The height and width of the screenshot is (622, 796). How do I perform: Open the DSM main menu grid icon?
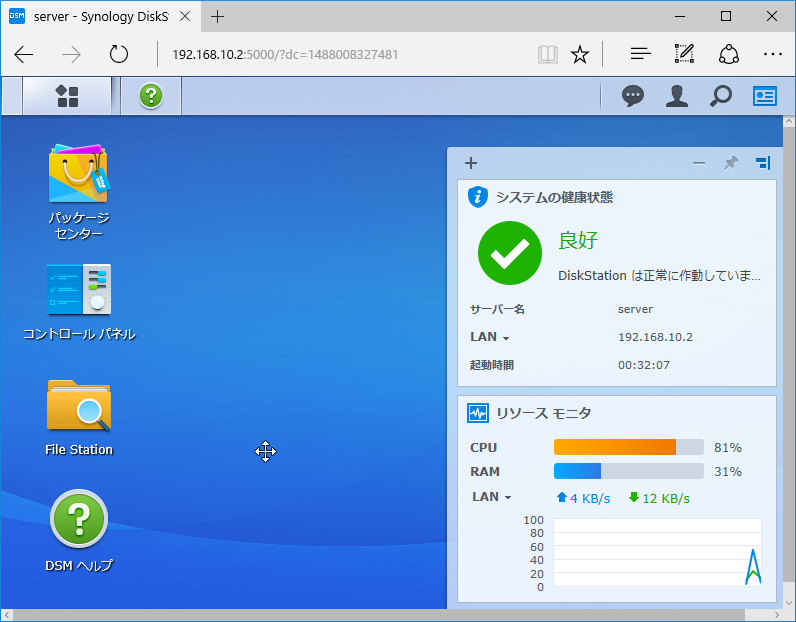67,96
